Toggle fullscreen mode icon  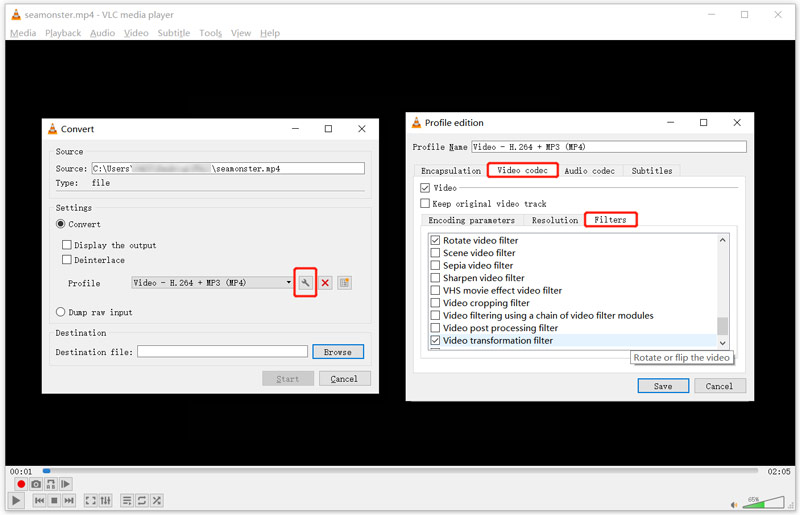[90, 501]
